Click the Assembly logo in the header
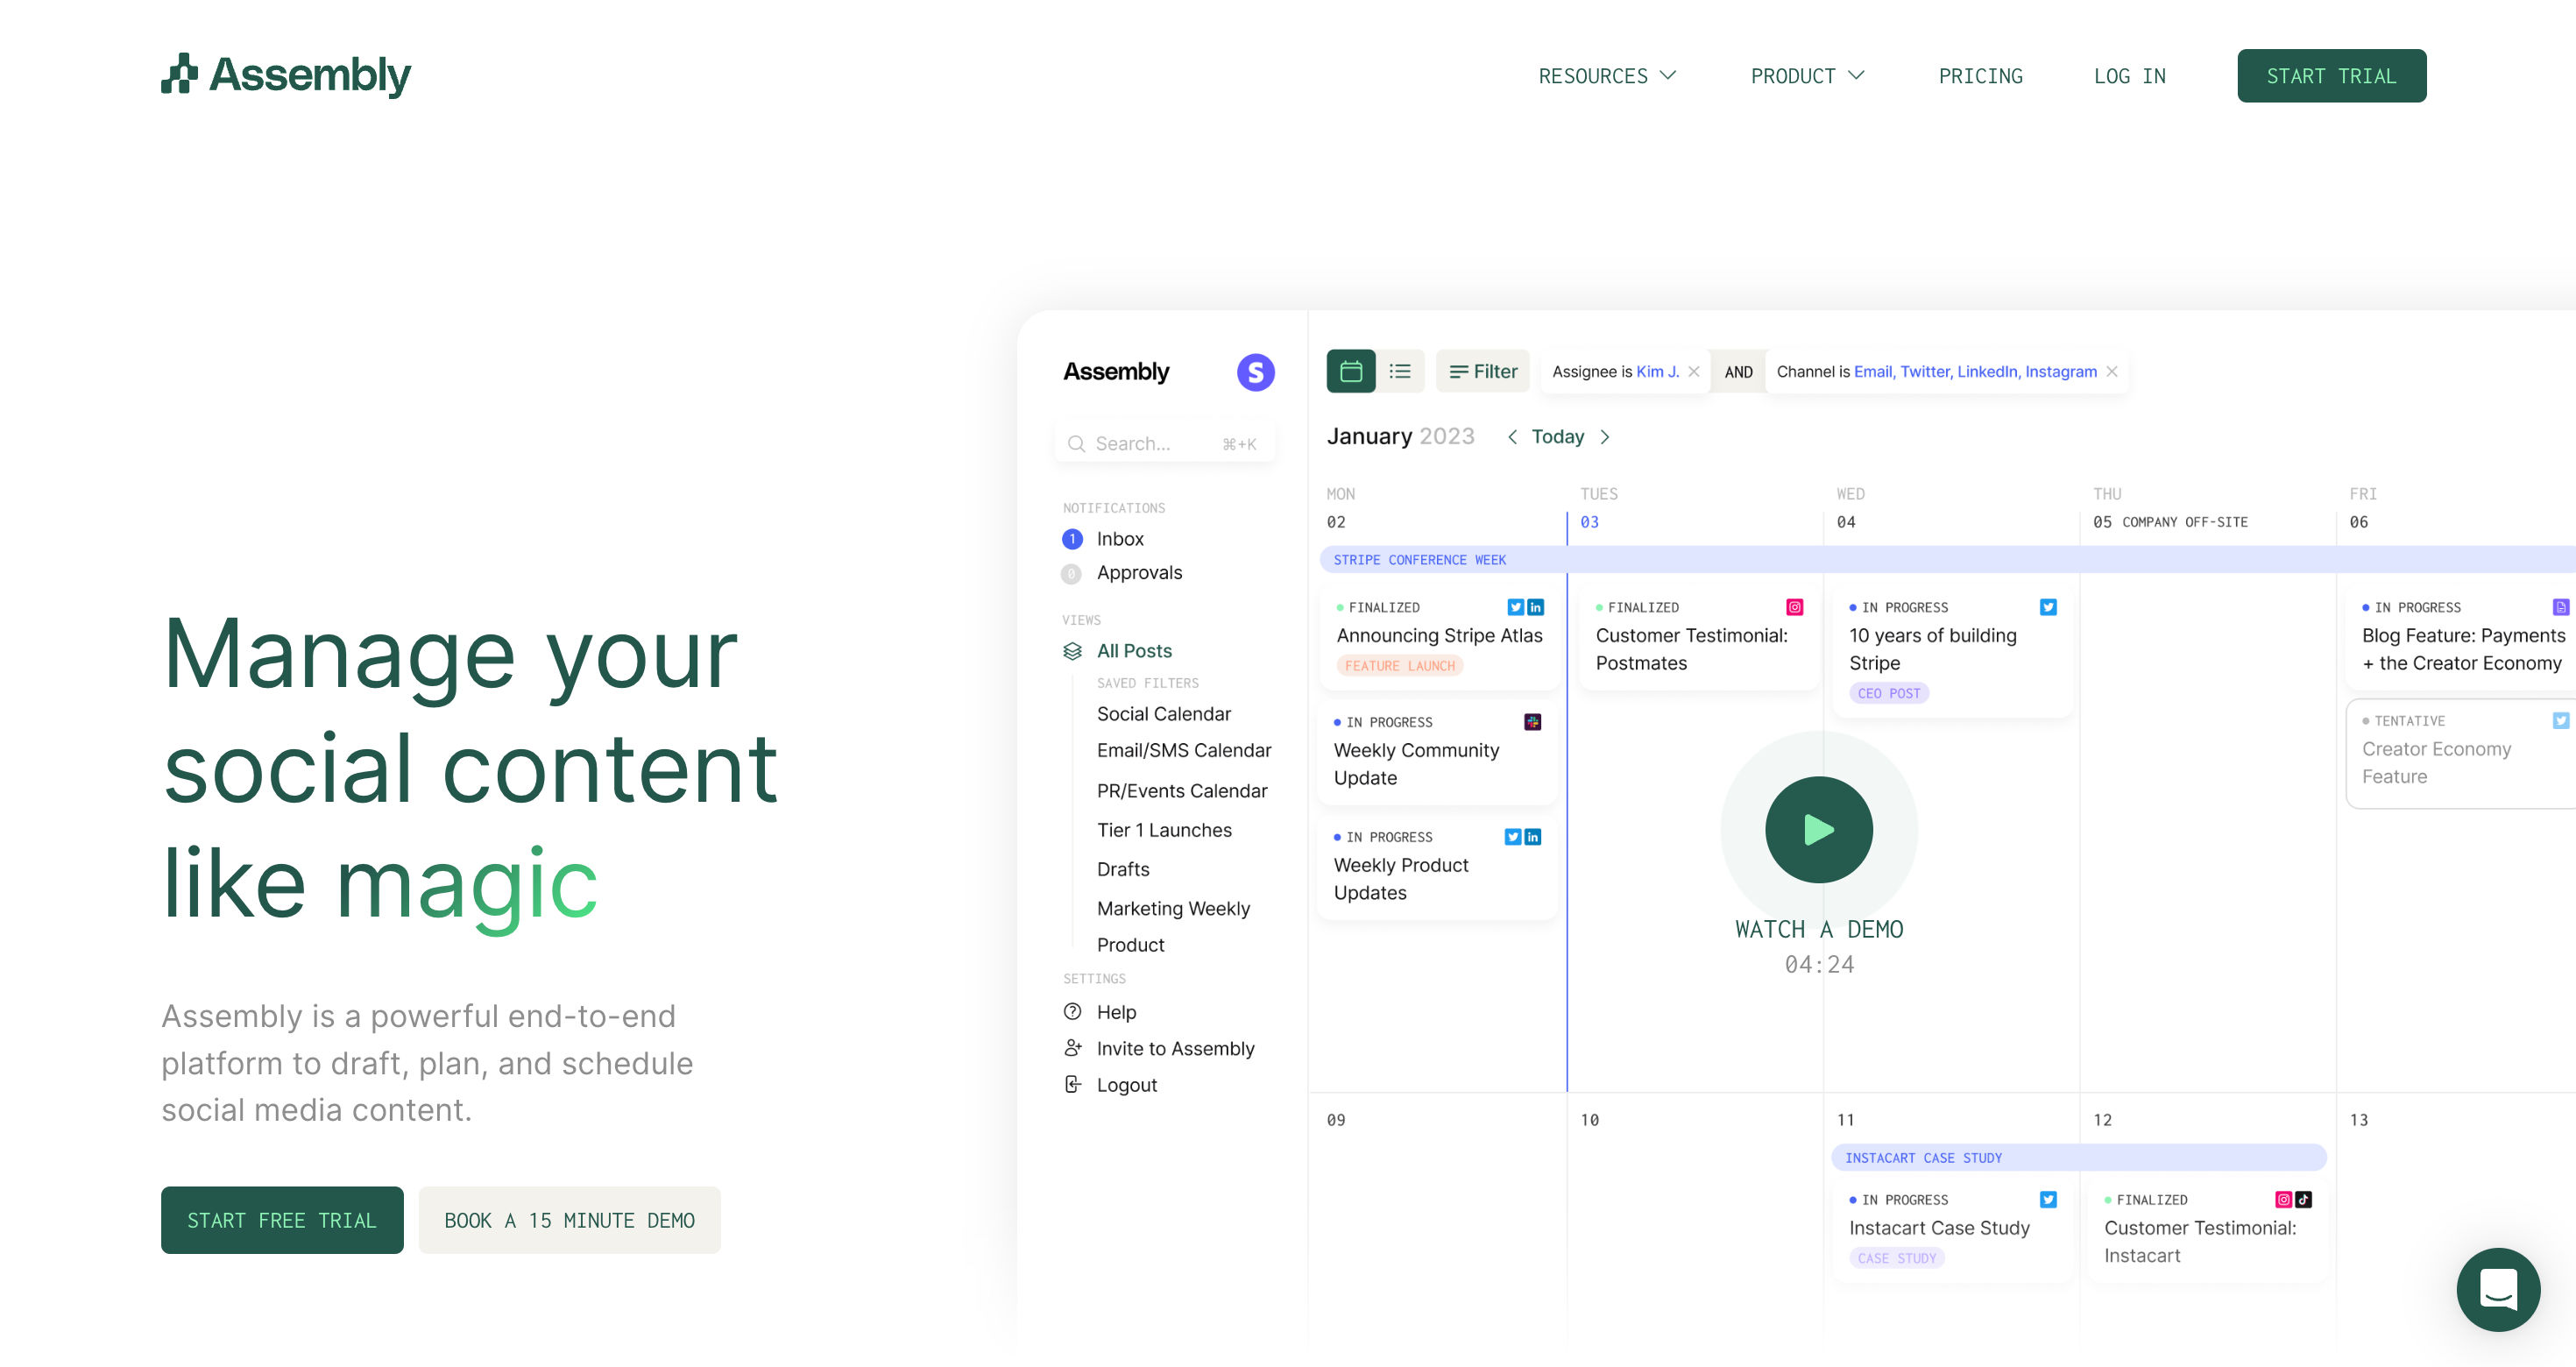 [286, 75]
